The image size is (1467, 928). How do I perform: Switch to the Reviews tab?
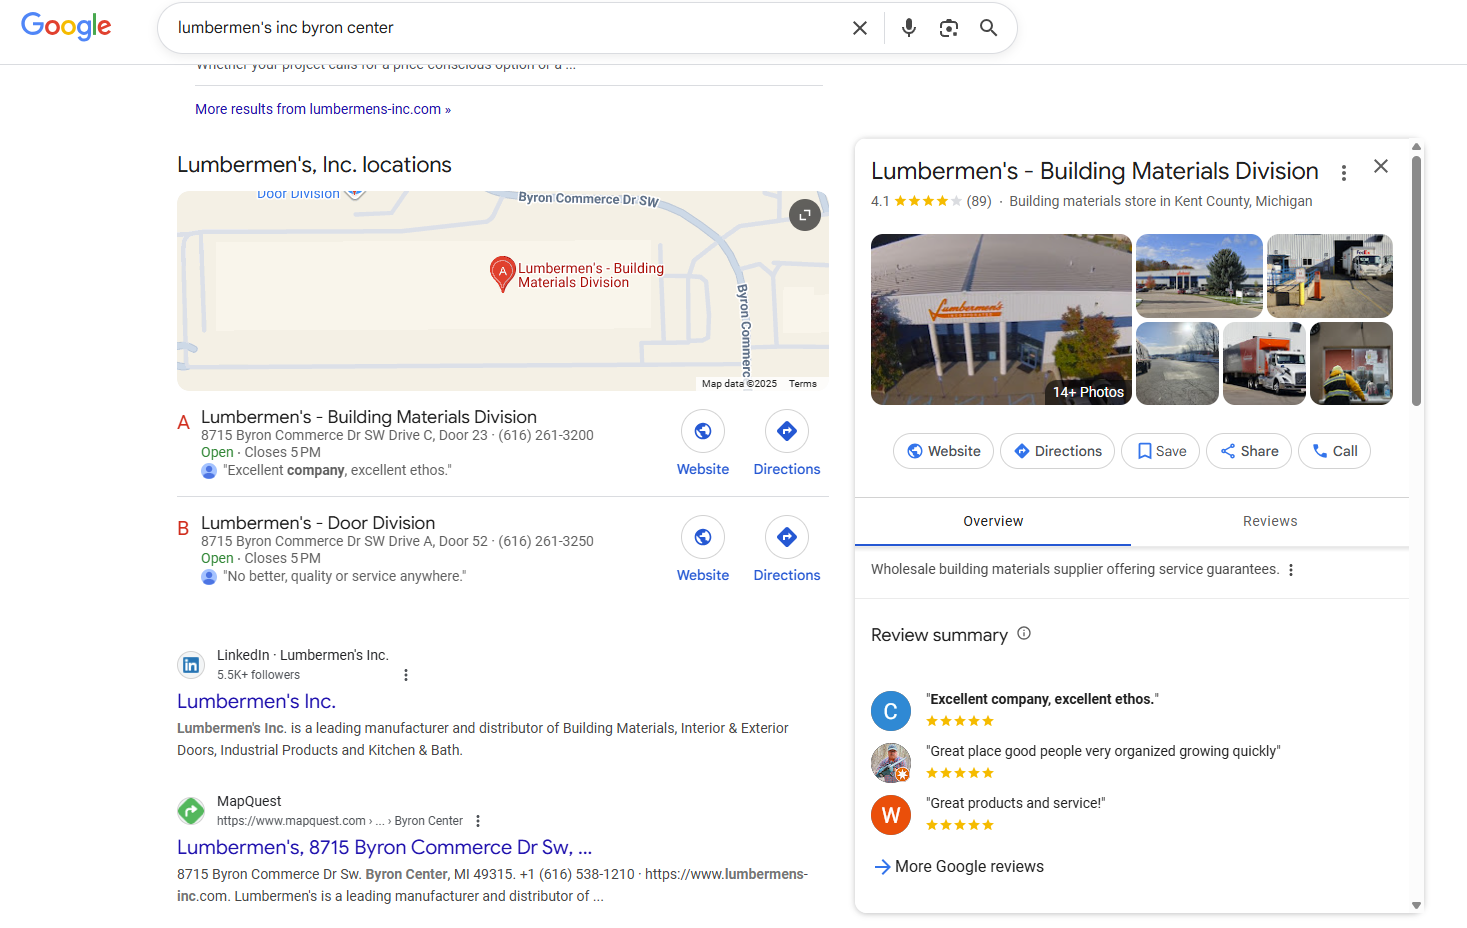click(1269, 521)
